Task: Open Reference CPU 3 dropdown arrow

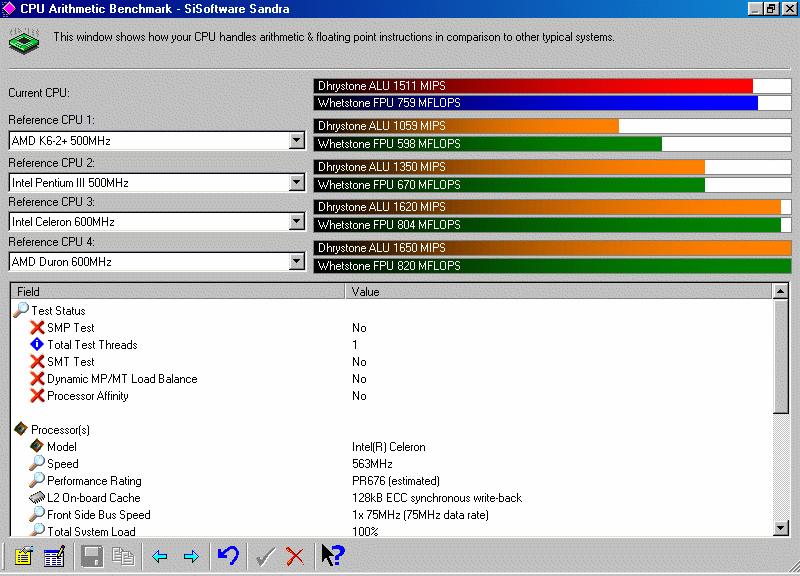Action: 296,221
